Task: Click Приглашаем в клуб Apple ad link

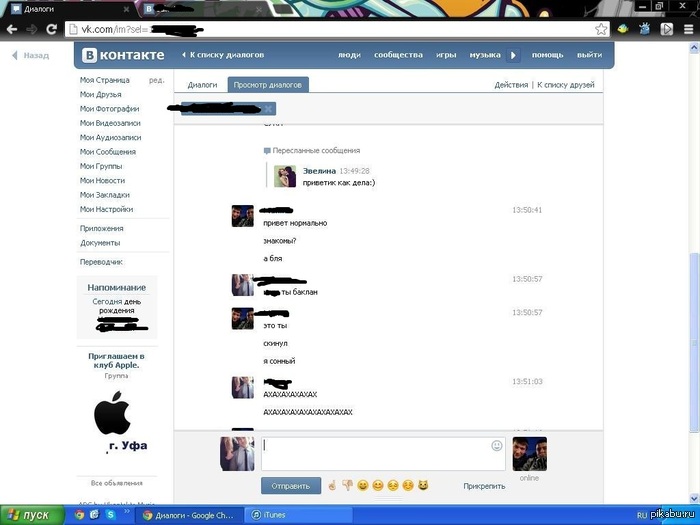Action: [116, 361]
